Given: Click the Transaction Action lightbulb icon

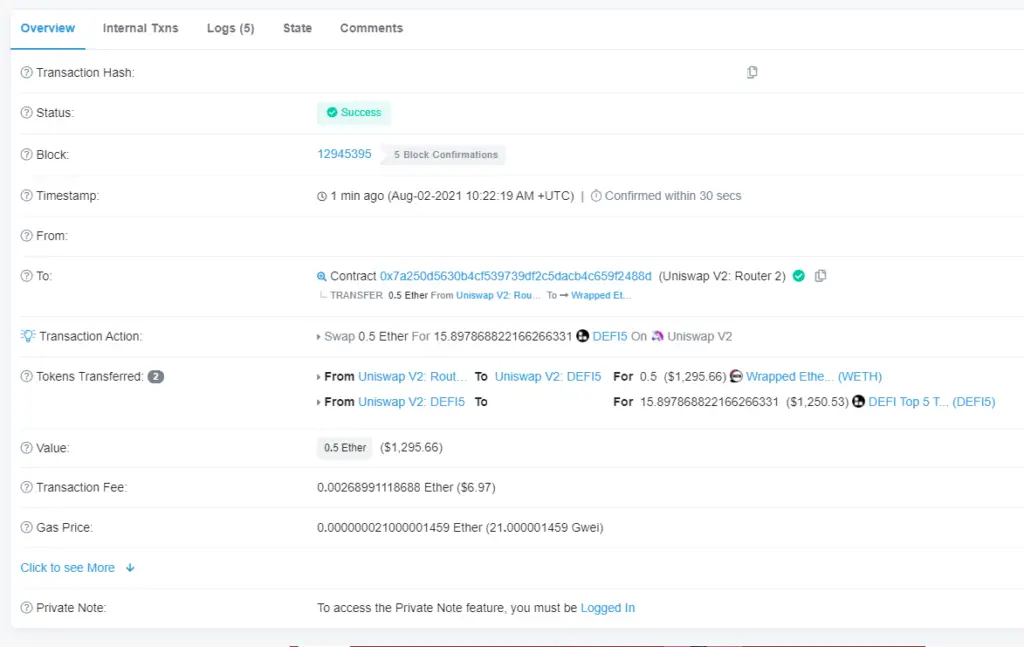Looking at the screenshot, I should 27,336.
